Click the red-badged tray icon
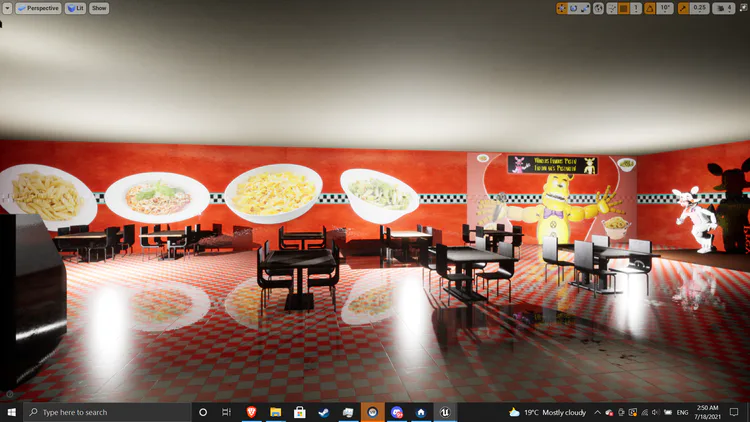This screenshot has height=422, width=750. (609, 412)
